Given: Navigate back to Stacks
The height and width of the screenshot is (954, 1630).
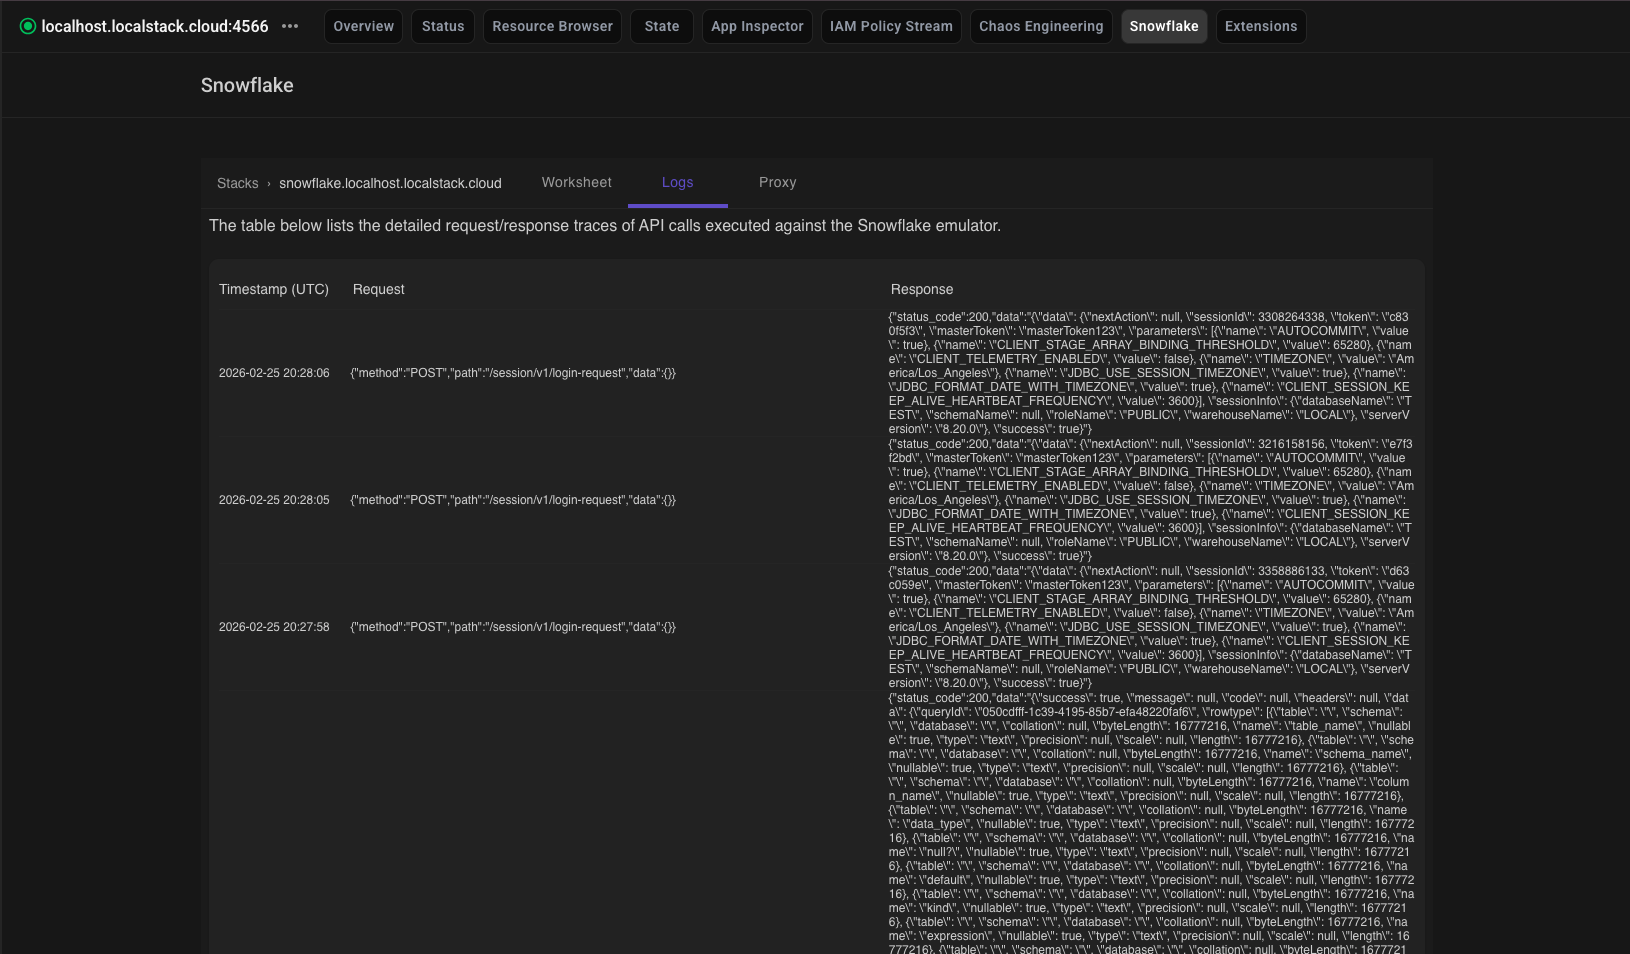Looking at the screenshot, I should coord(238,183).
